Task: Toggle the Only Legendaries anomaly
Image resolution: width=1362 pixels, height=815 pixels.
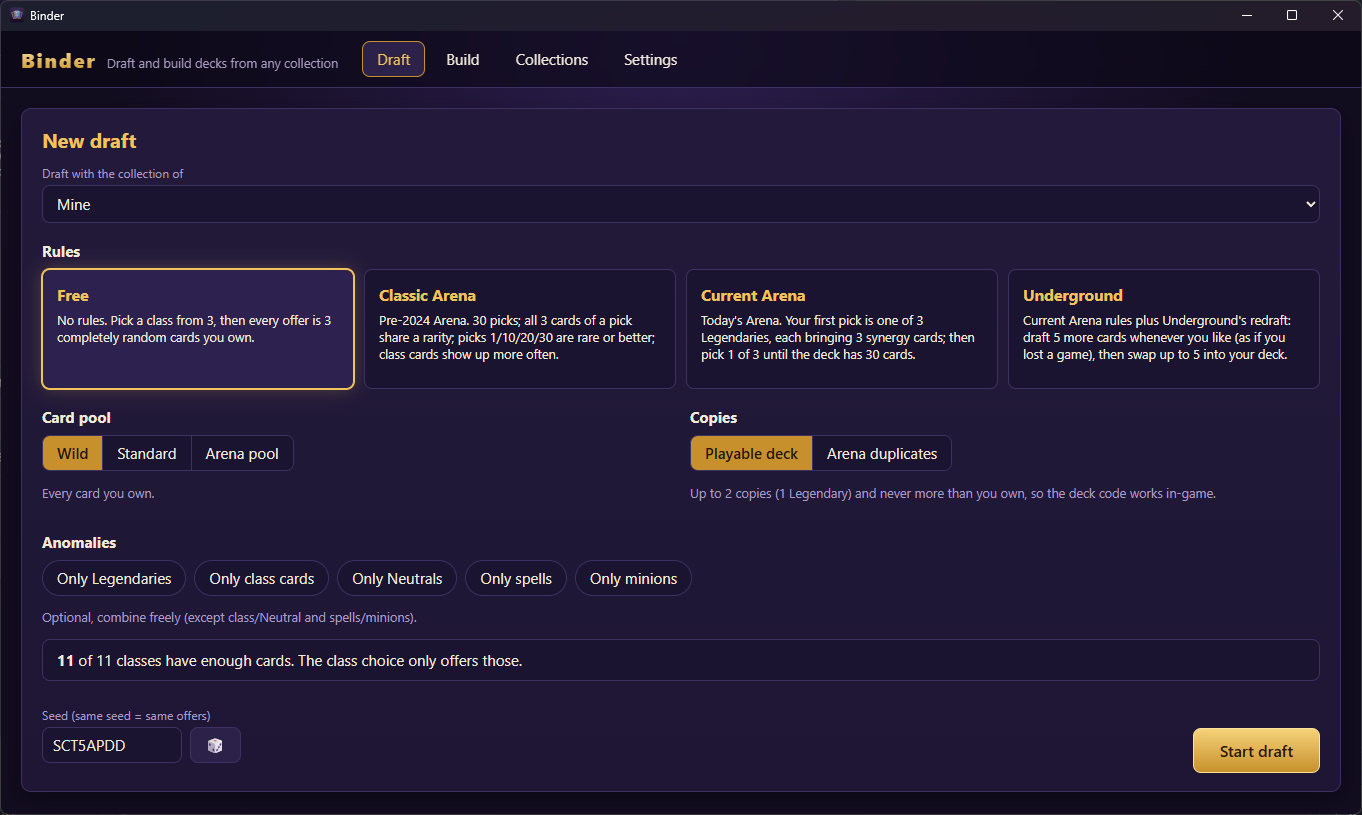Action: point(114,578)
